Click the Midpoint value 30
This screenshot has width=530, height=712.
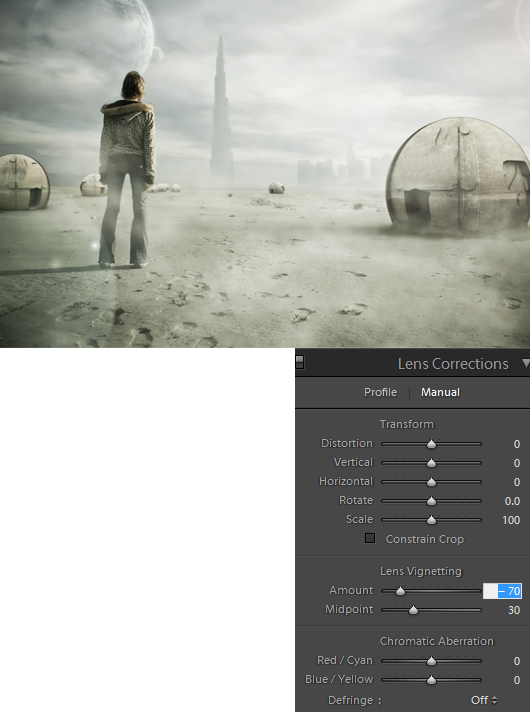[514, 610]
